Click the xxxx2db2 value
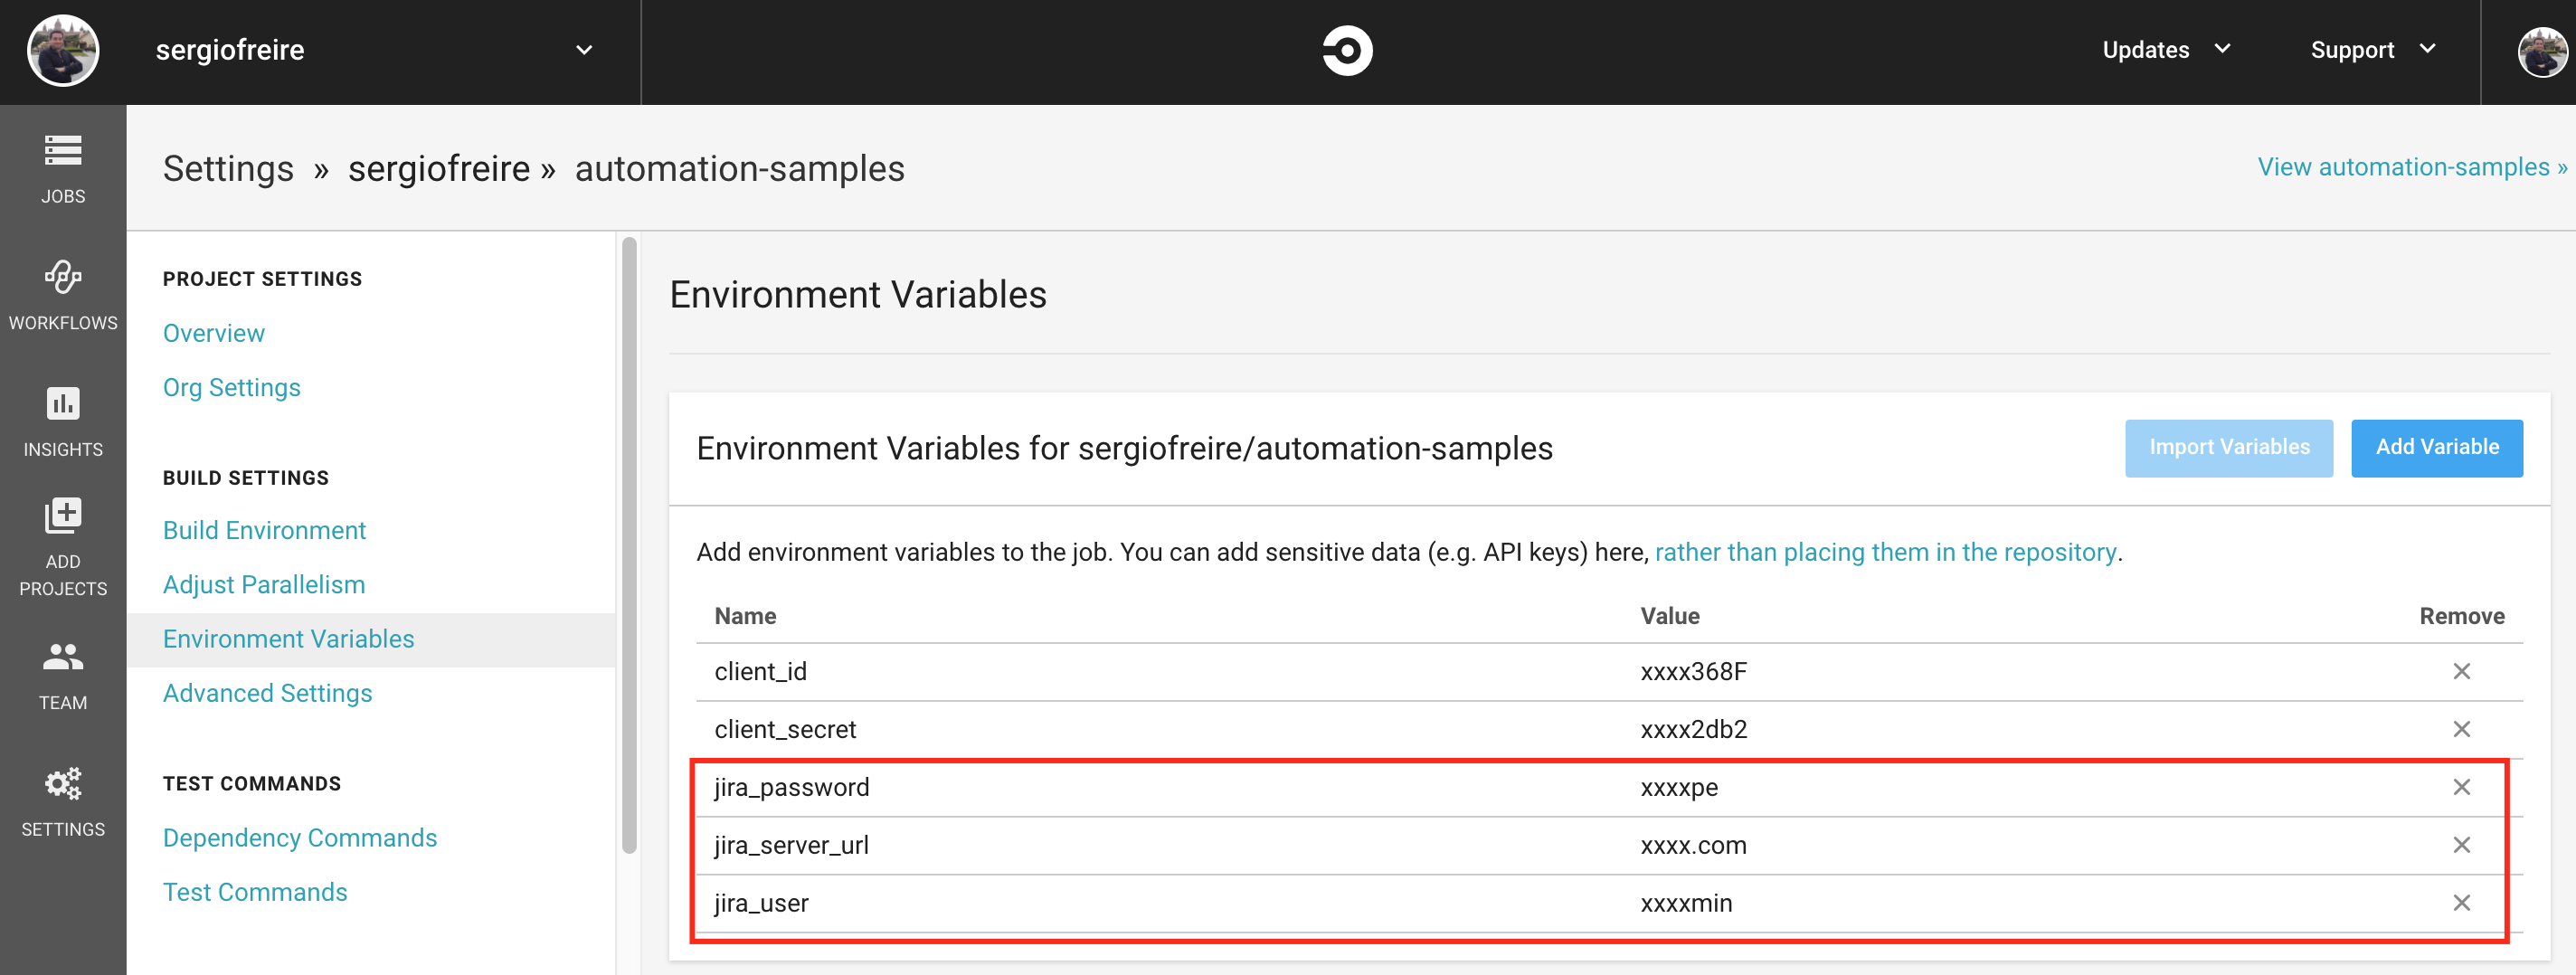The image size is (2576, 975). point(1693,729)
